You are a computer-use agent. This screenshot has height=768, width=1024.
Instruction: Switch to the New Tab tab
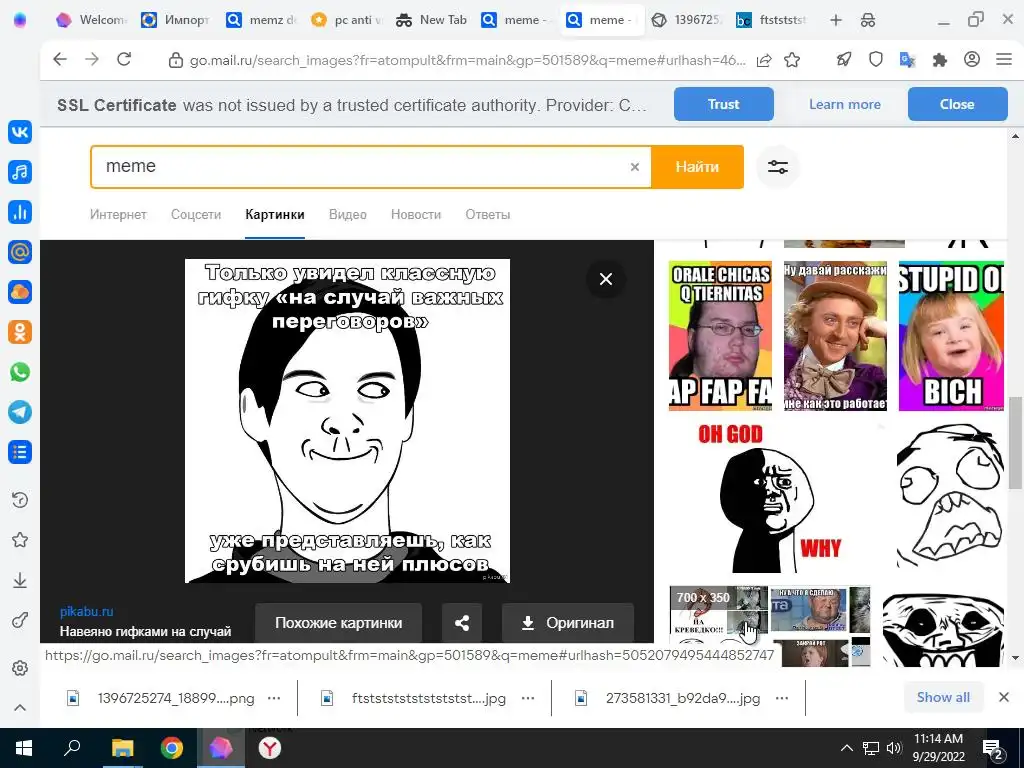pos(432,20)
